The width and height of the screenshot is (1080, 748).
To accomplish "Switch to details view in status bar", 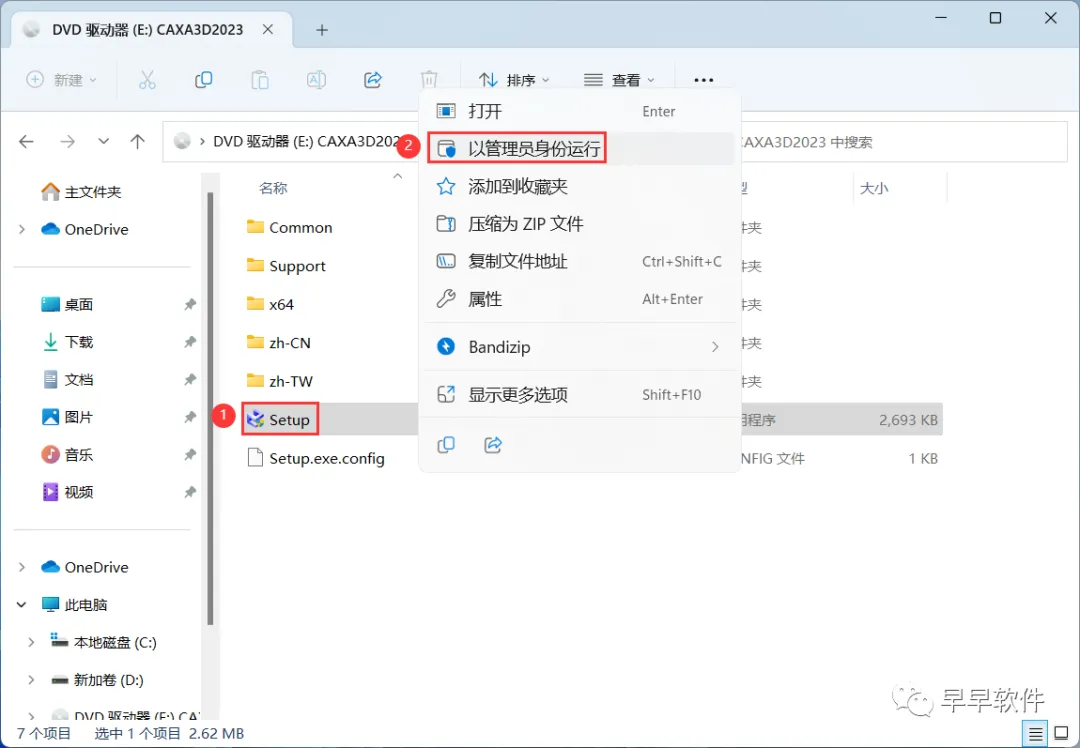I will [x=1035, y=734].
